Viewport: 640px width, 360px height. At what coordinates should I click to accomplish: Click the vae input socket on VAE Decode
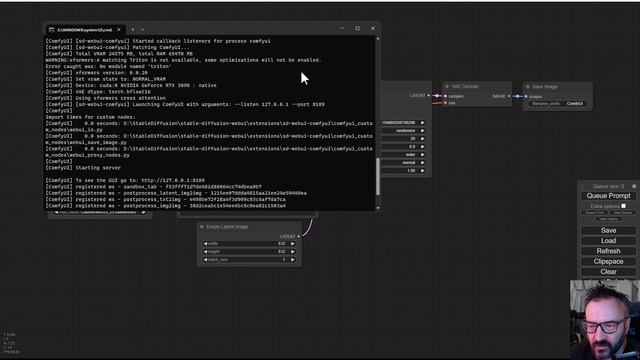[x=445, y=103]
